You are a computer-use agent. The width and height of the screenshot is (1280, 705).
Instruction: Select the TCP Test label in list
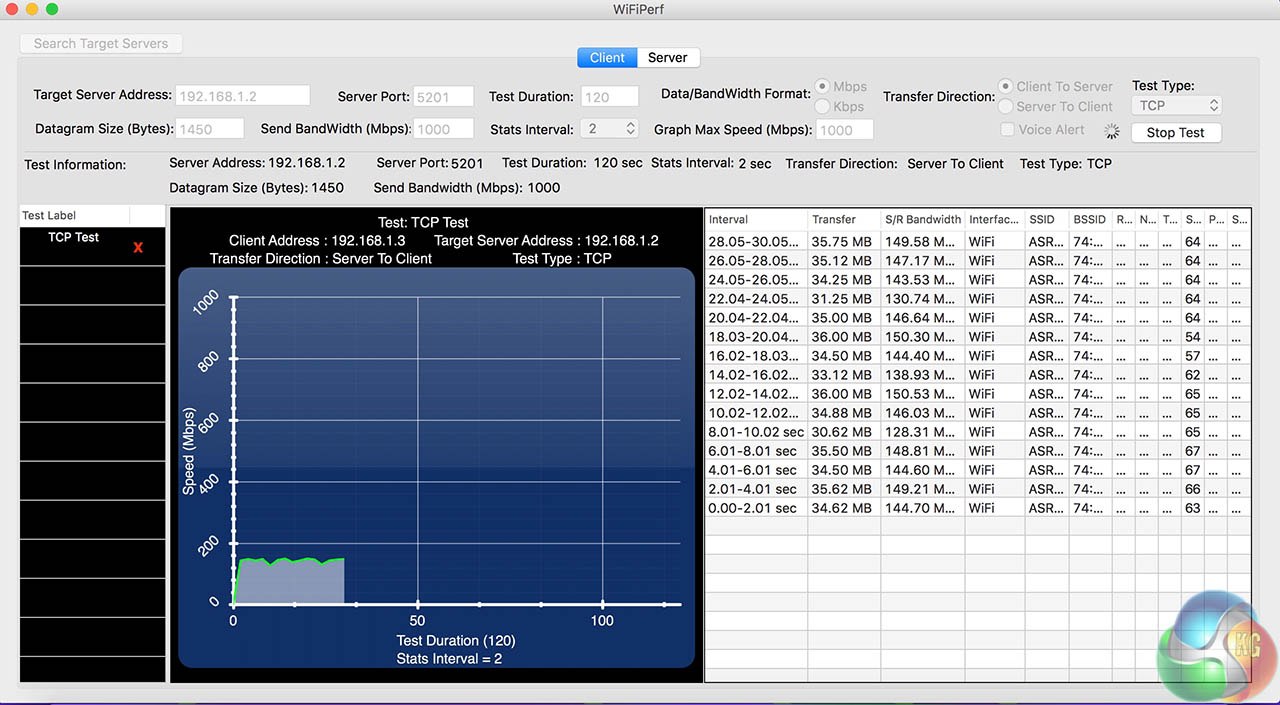pos(74,238)
